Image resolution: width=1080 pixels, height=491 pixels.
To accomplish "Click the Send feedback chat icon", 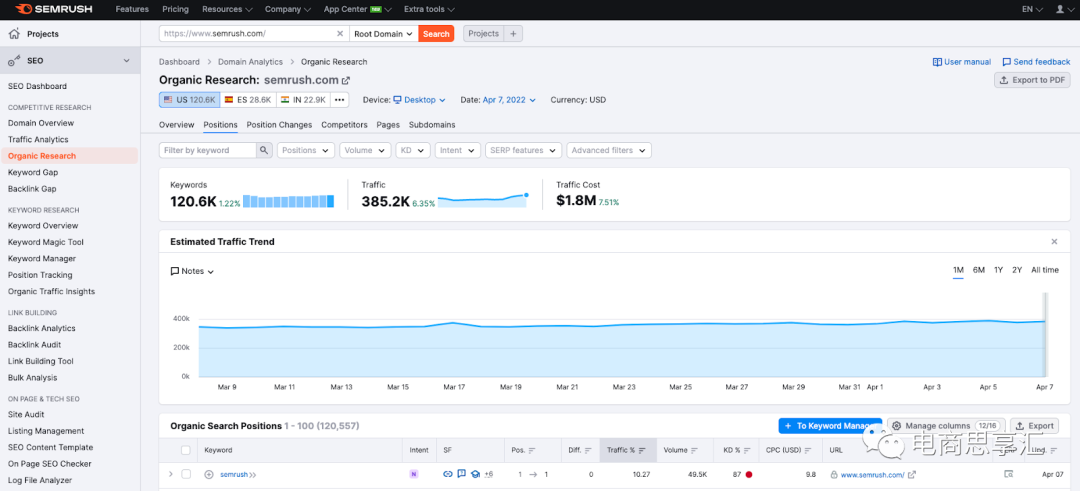I will (x=1006, y=62).
